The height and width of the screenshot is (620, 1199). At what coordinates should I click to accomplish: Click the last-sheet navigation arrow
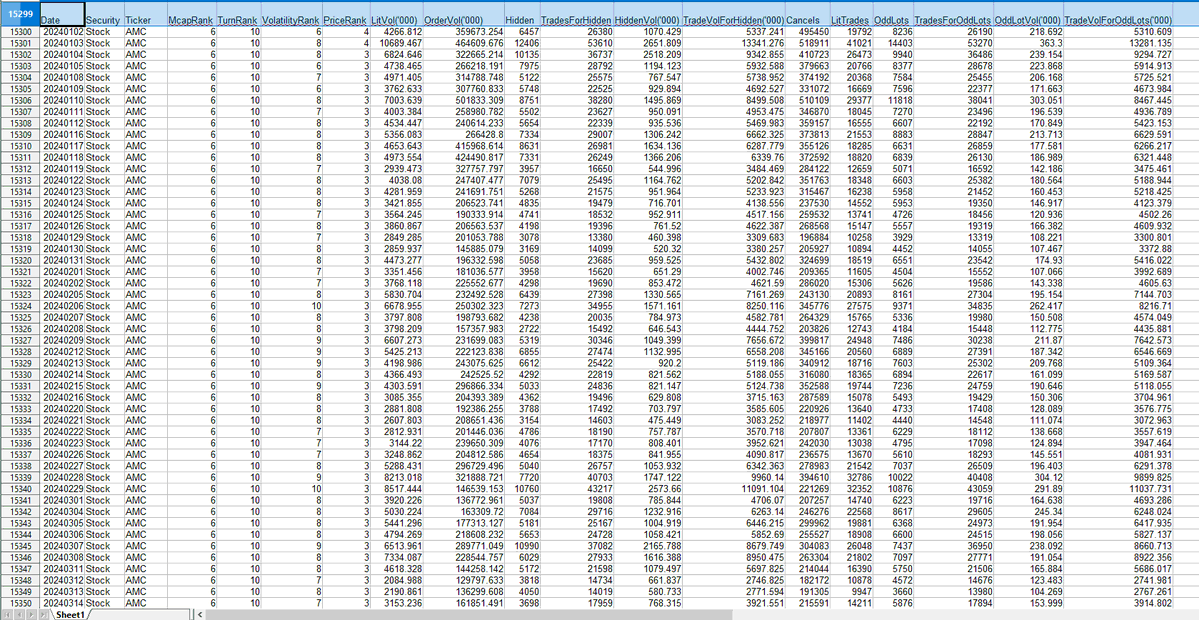(43, 613)
